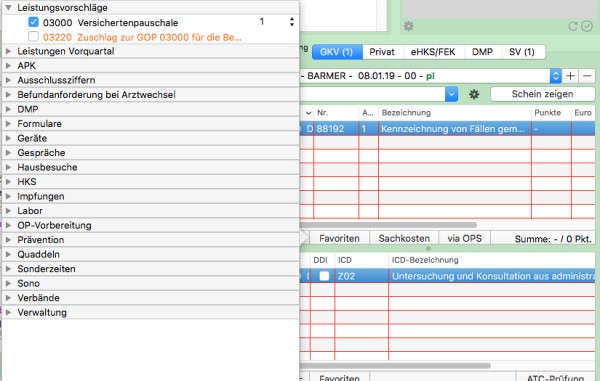This screenshot has width=600, height=381.
Task: Click the resize handle below Sachkosten
Action: (428, 249)
